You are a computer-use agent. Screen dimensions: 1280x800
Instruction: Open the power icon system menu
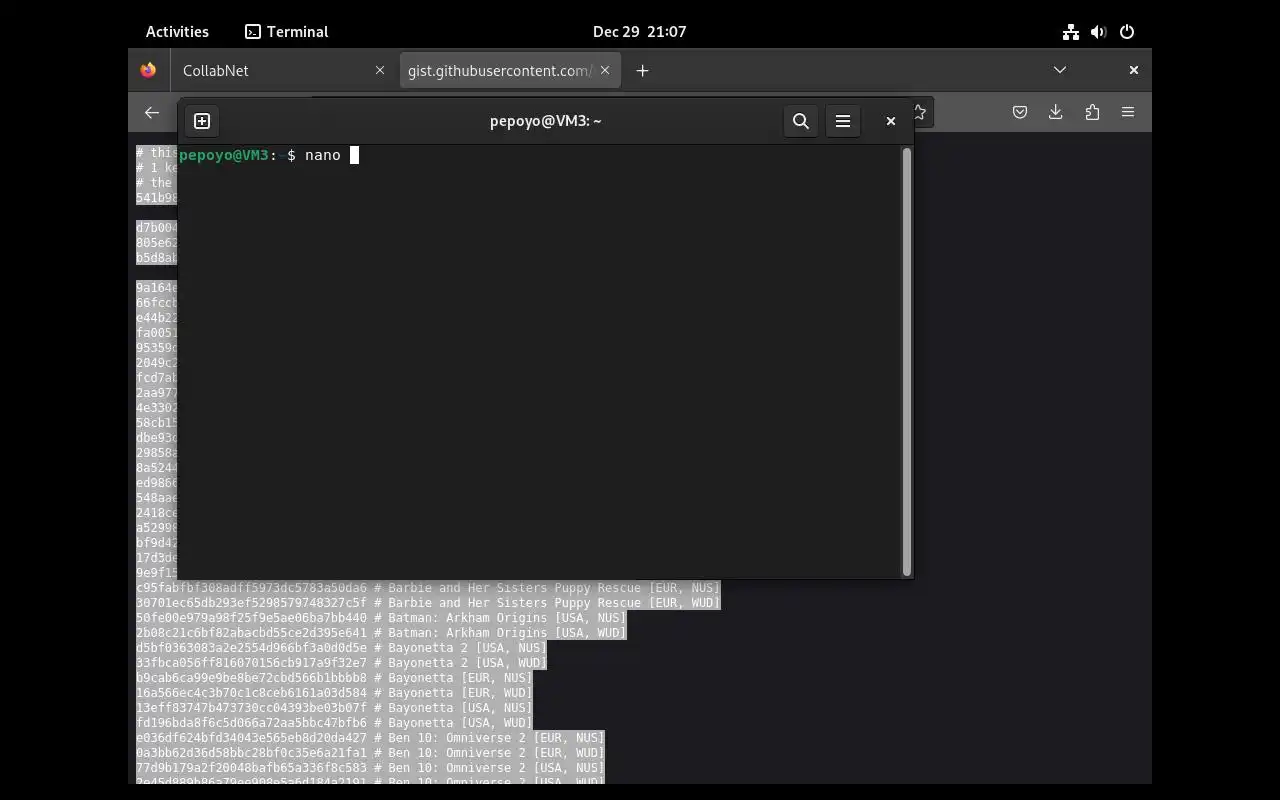click(1127, 32)
